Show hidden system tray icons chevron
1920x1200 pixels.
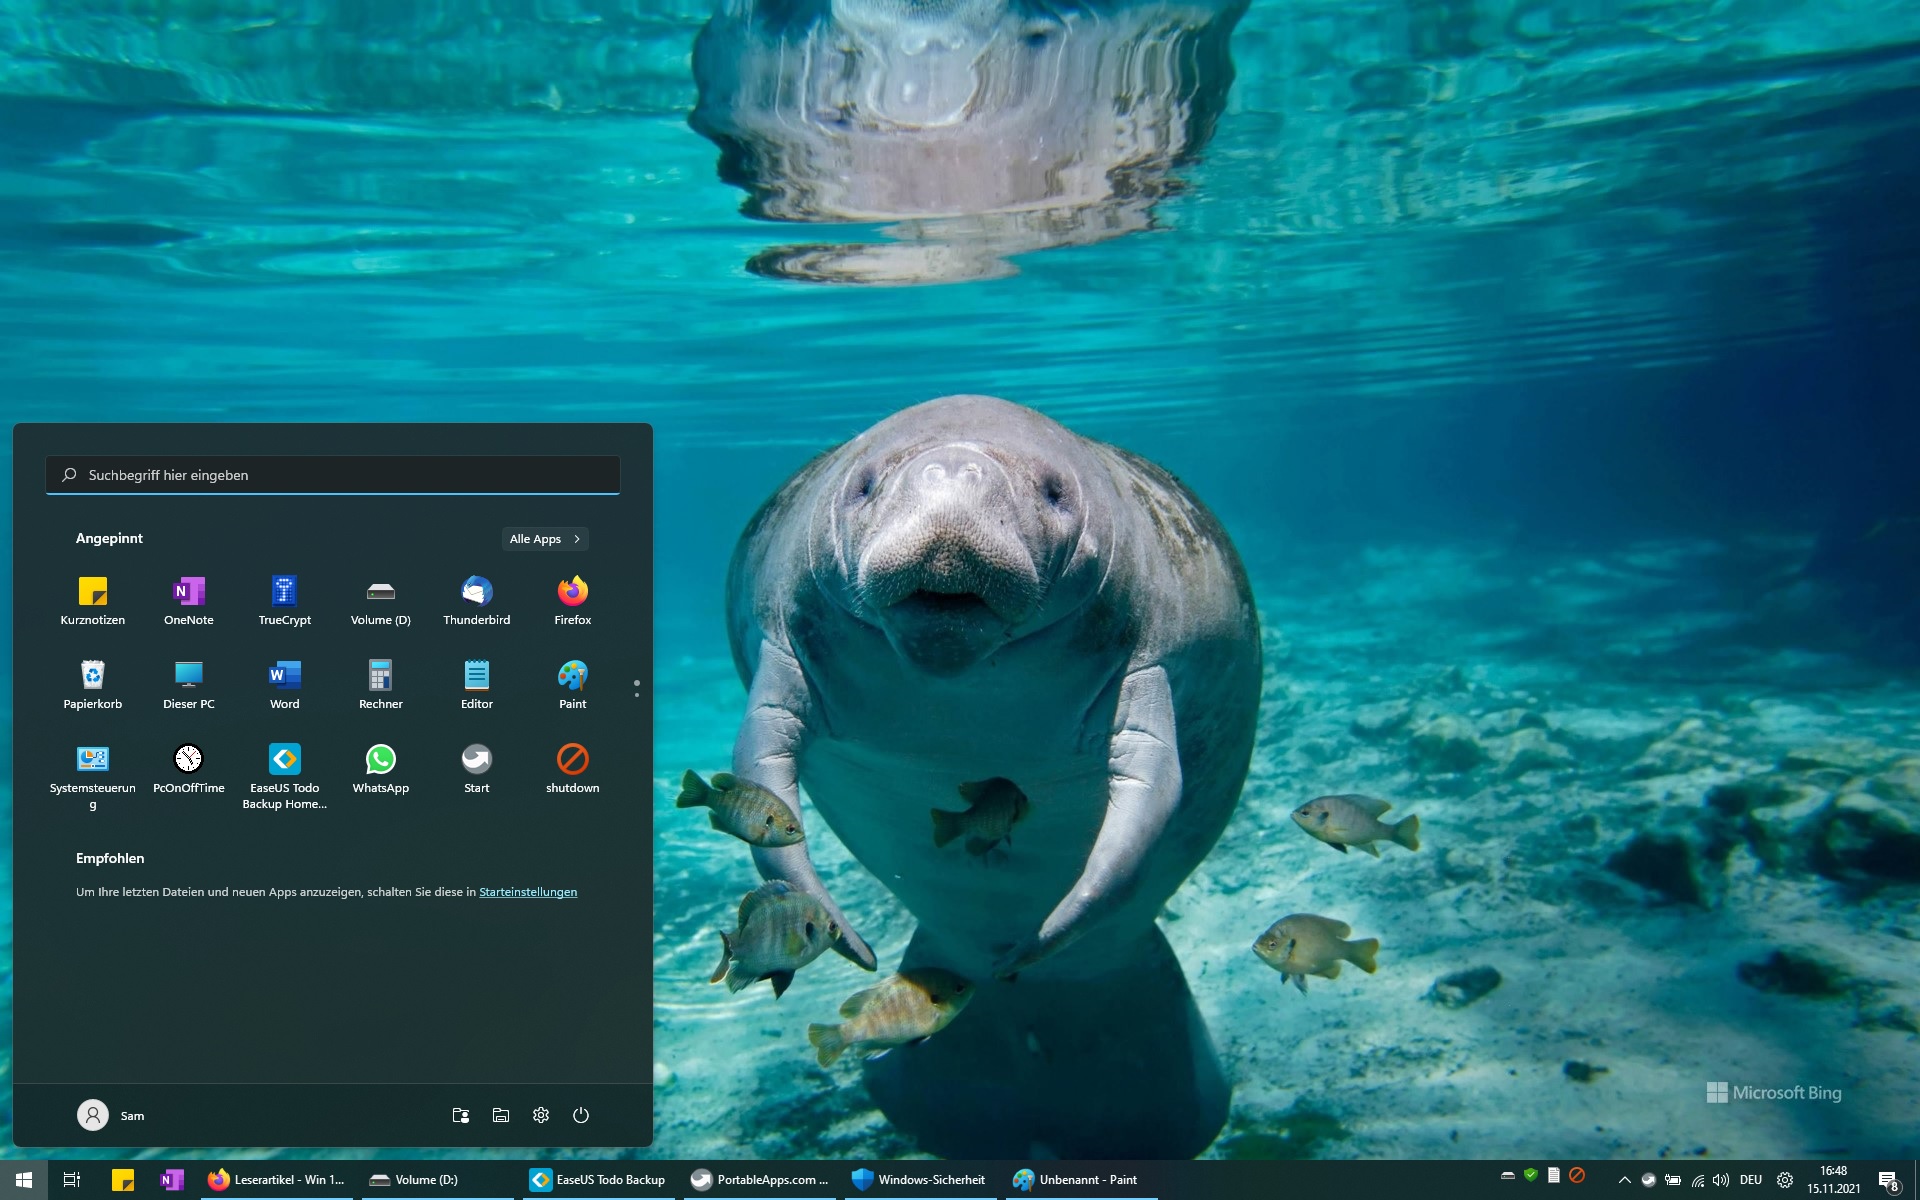(x=1624, y=1180)
